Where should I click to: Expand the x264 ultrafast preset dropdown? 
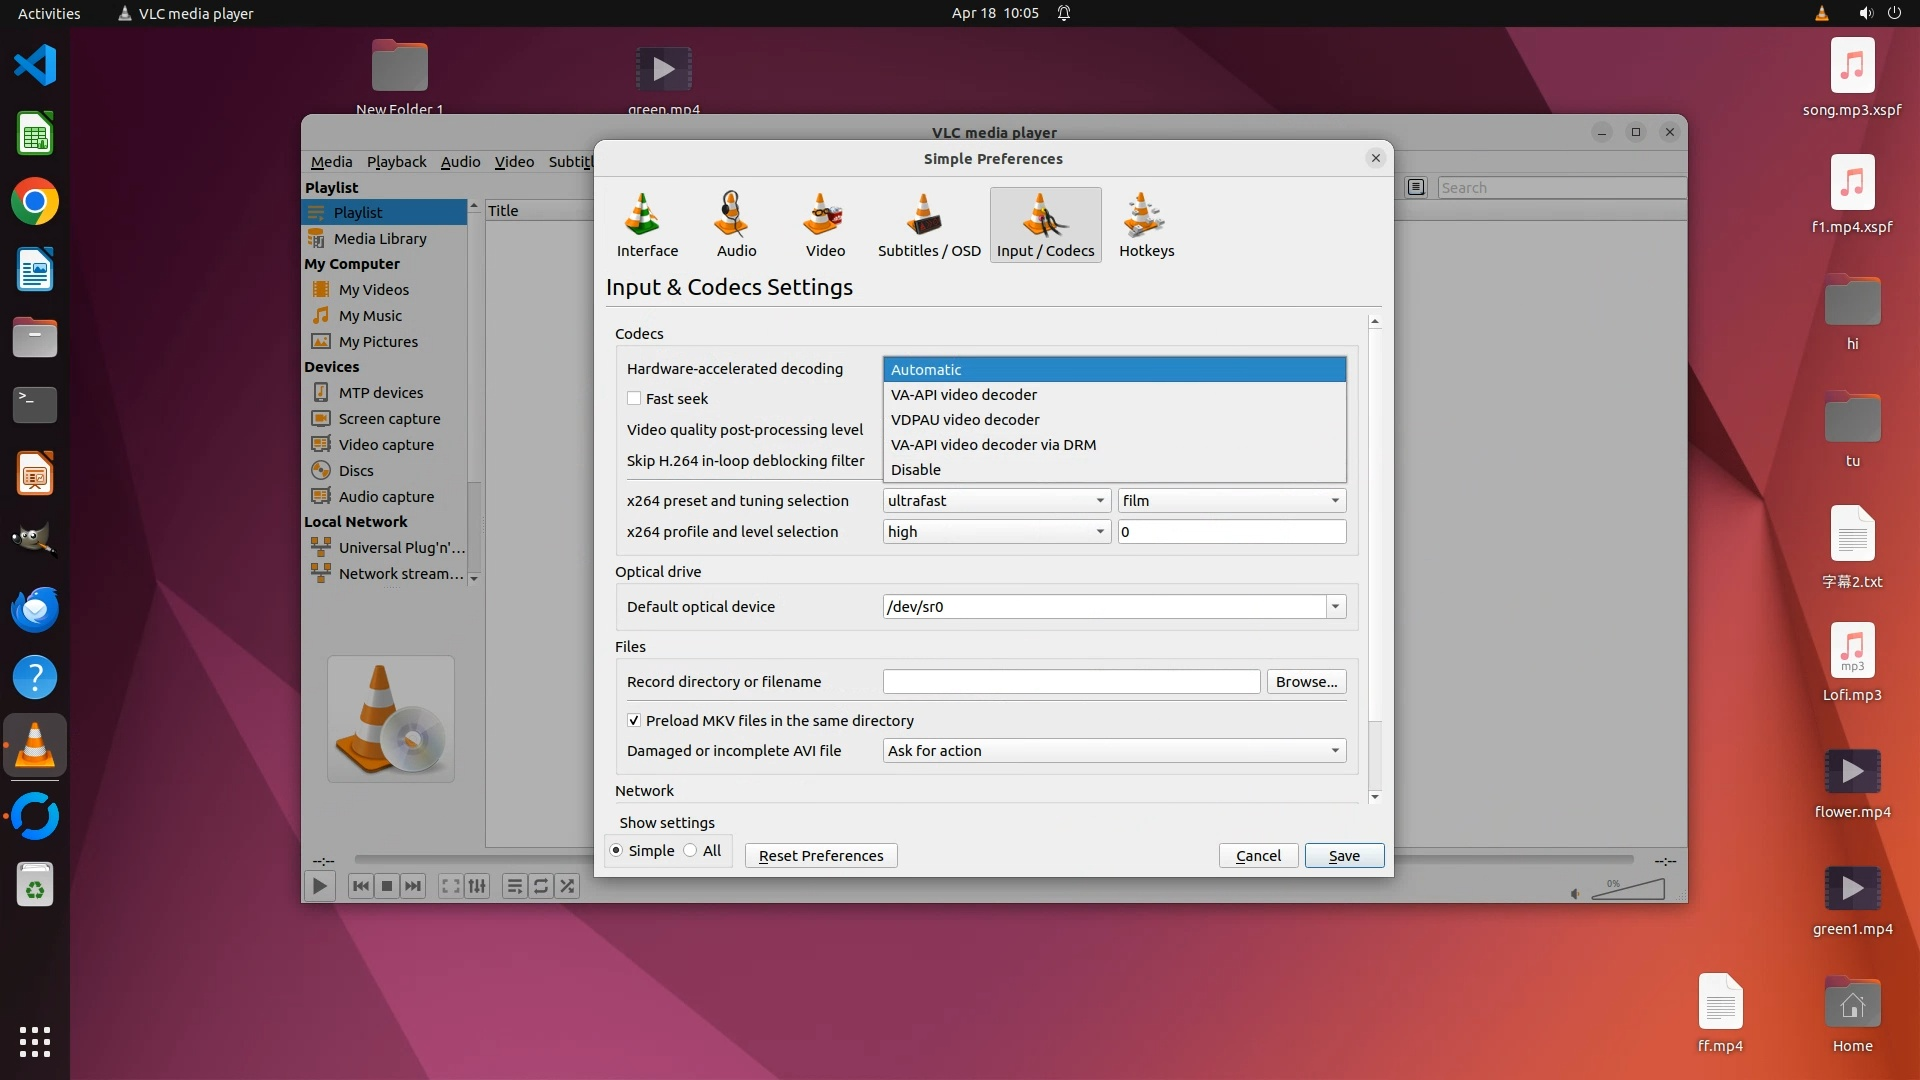996,501
